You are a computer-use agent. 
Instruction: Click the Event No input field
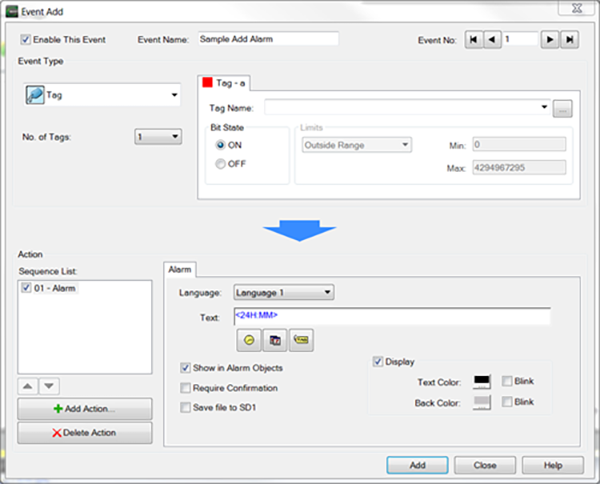[x=521, y=39]
